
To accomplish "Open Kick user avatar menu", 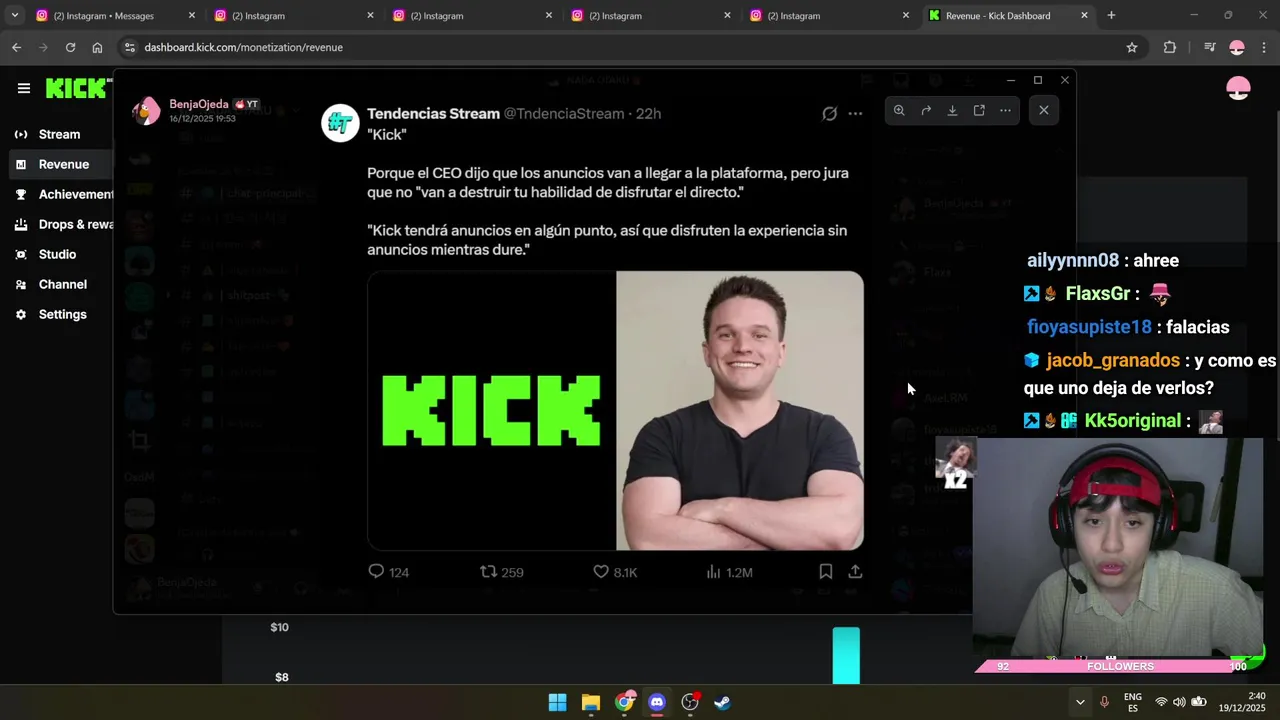I will (1238, 89).
